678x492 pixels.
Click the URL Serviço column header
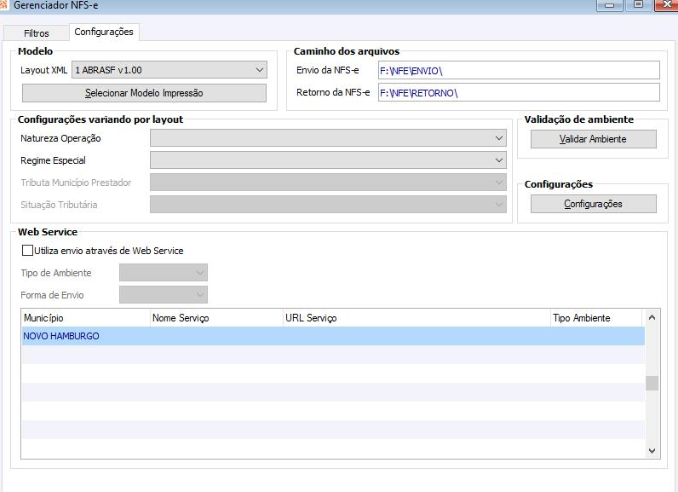coord(417,318)
